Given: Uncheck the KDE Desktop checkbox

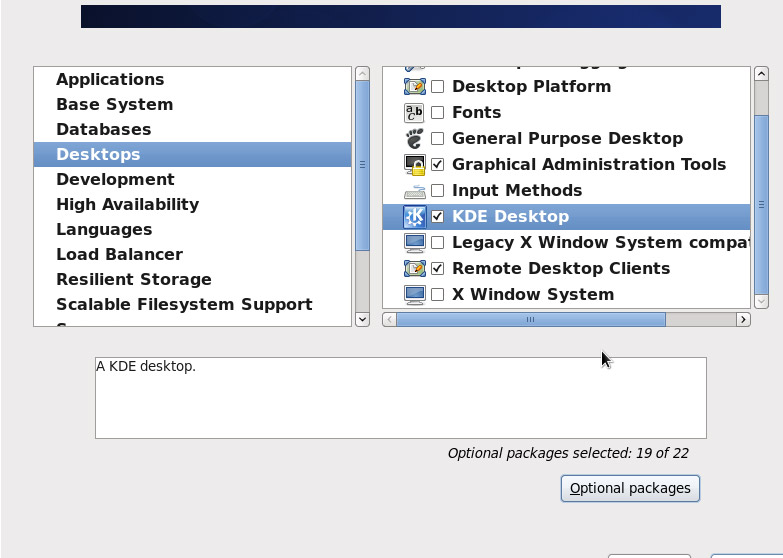Looking at the screenshot, I should click(x=437, y=216).
